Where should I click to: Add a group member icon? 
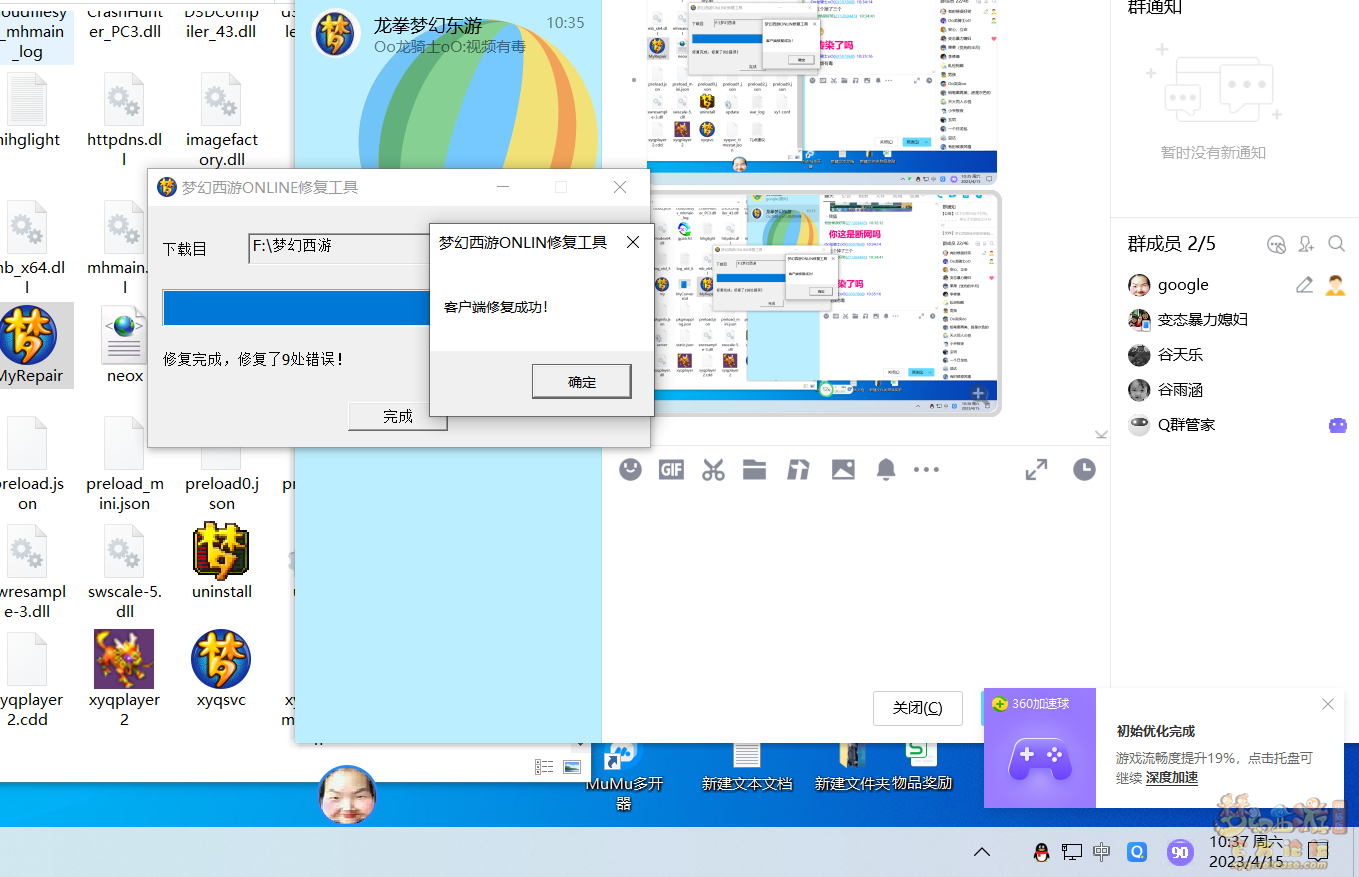click(x=1306, y=244)
